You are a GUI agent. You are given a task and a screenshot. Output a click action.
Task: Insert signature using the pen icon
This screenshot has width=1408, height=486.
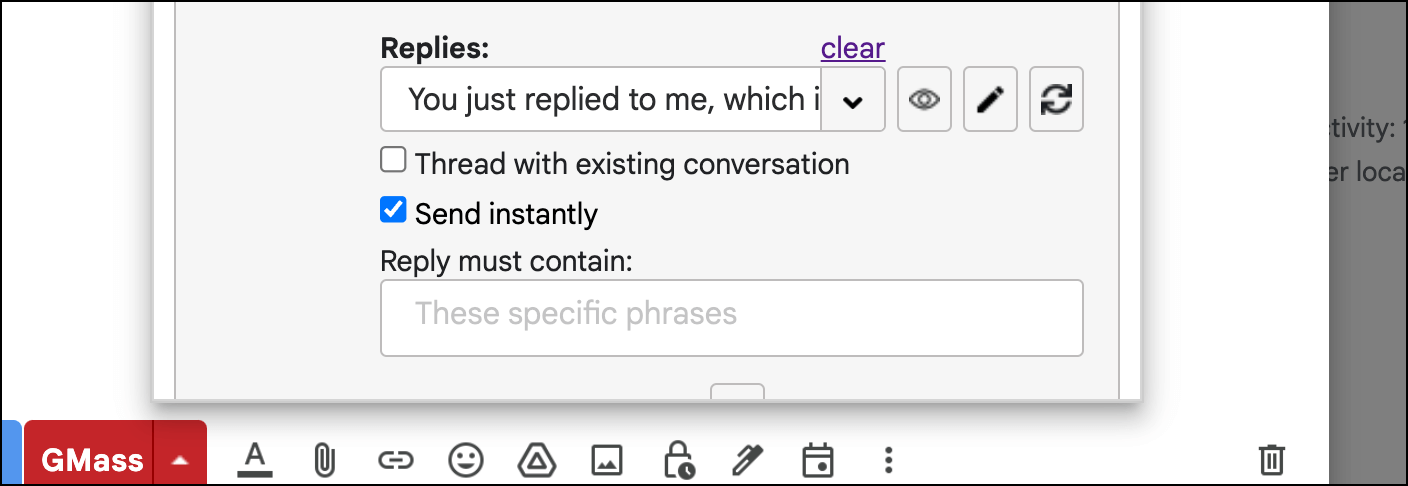pyautogui.click(x=746, y=460)
